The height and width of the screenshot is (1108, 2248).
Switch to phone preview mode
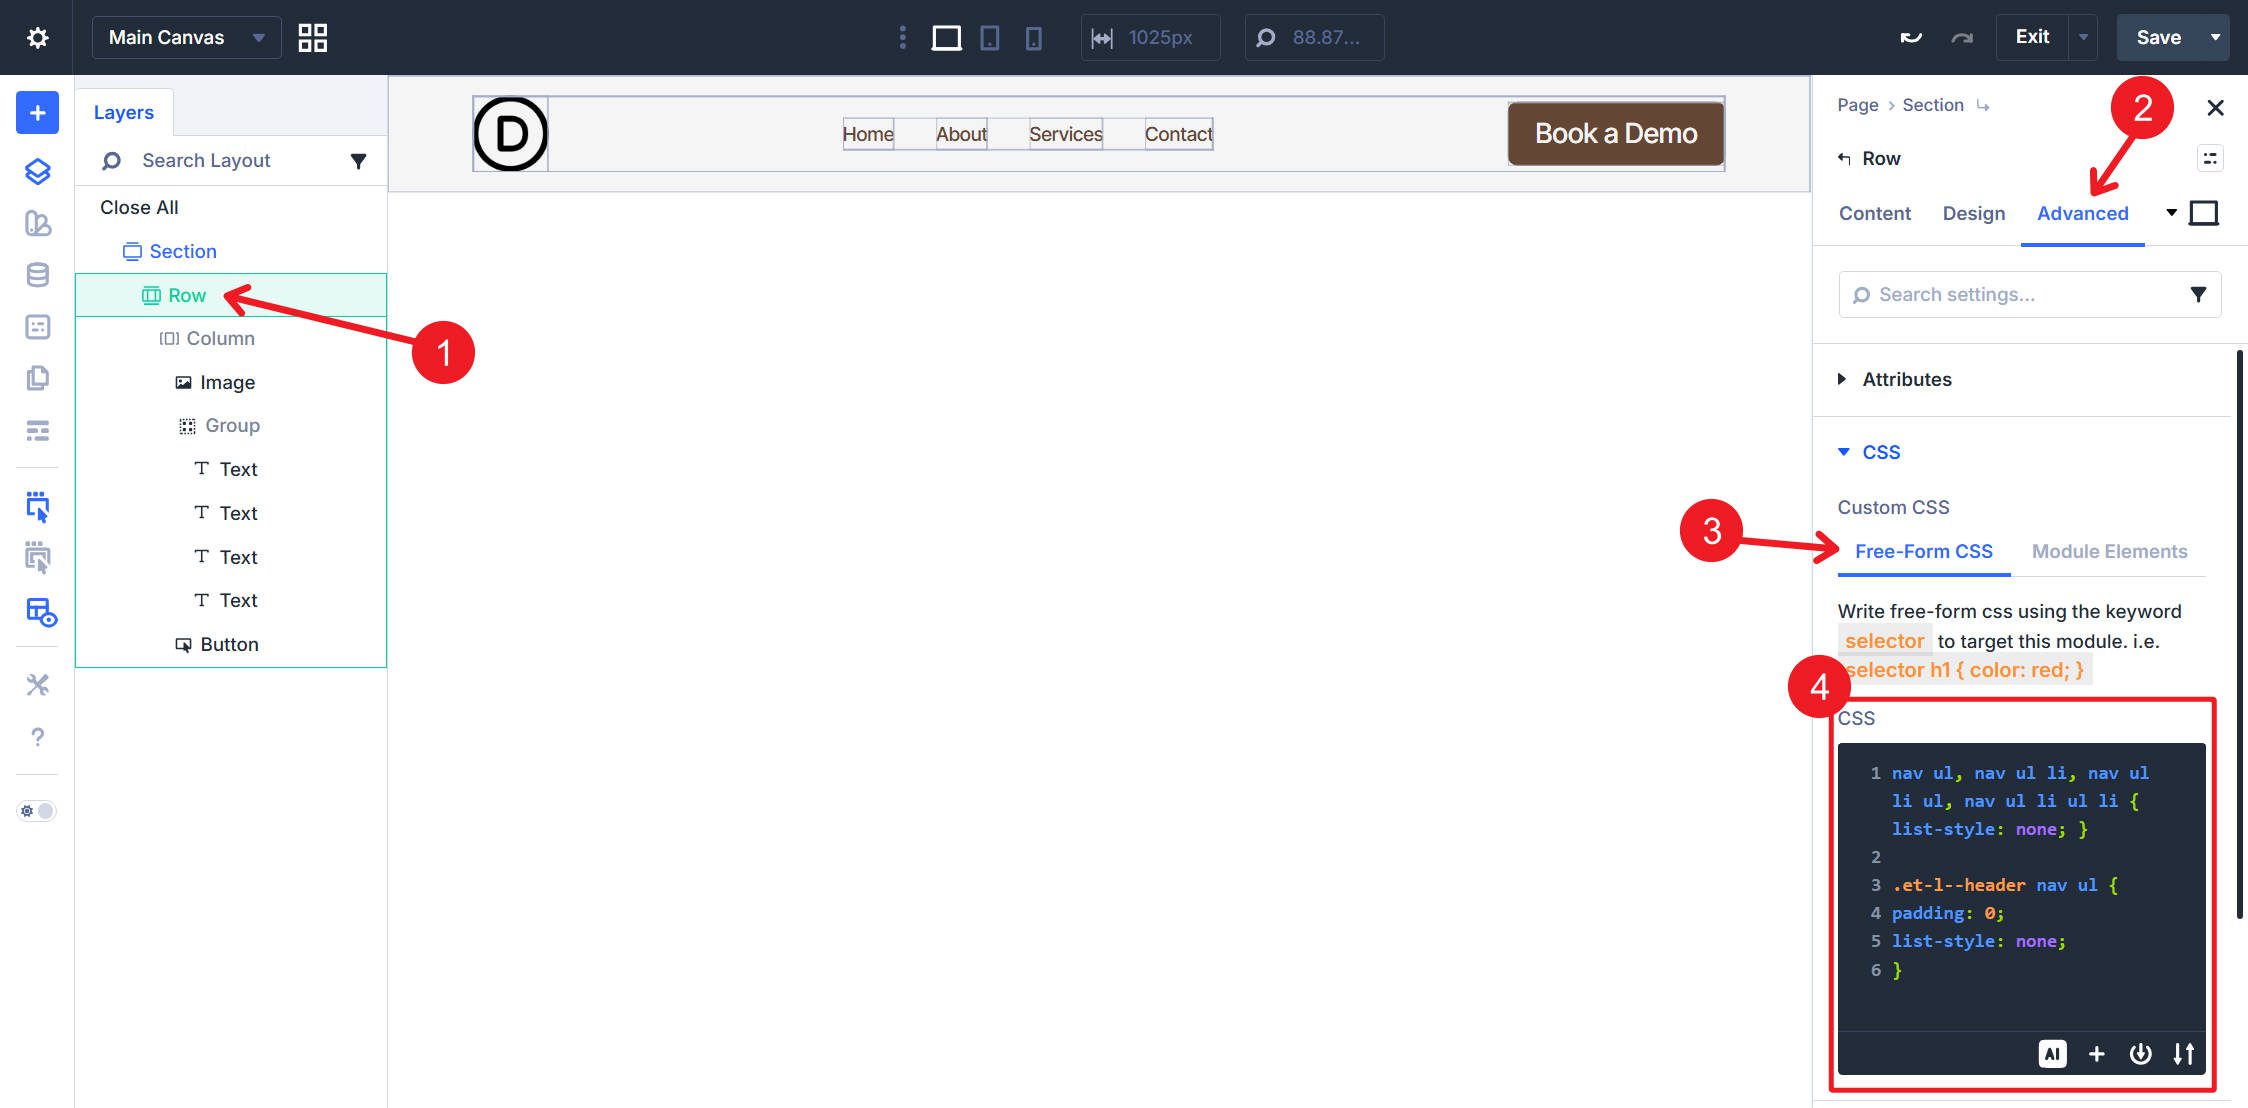point(1034,37)
